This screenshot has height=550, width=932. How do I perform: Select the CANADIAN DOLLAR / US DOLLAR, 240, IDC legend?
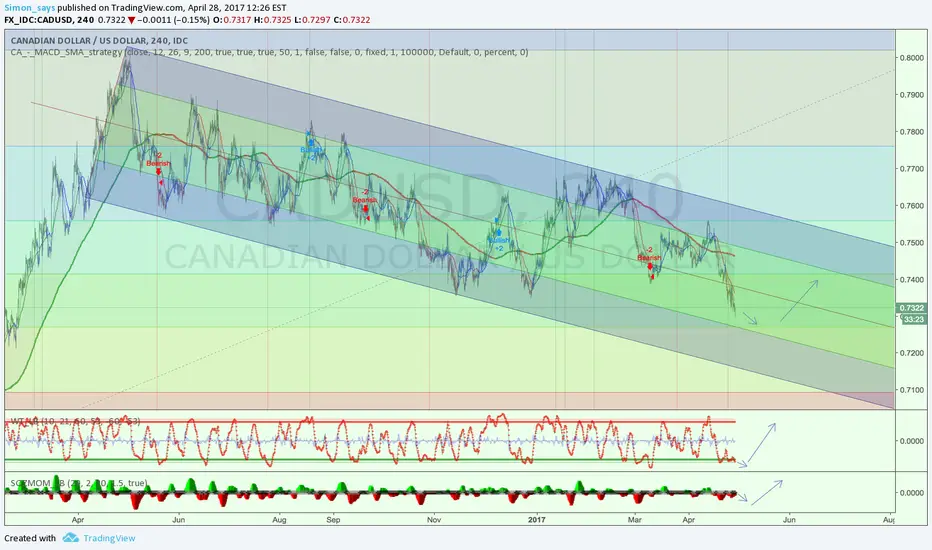[x=99, y=40]
